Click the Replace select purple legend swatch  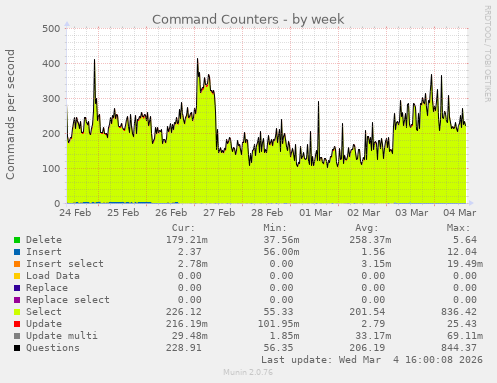[x=17, y=300]
